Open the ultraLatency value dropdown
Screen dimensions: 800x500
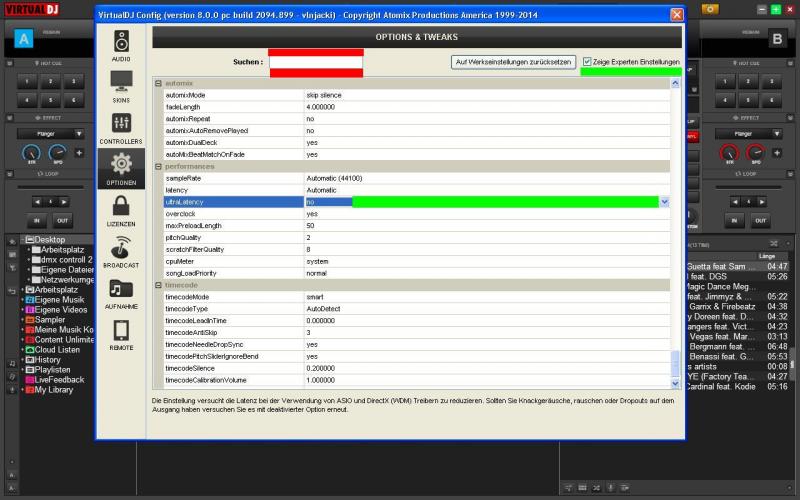pos(664,202)
